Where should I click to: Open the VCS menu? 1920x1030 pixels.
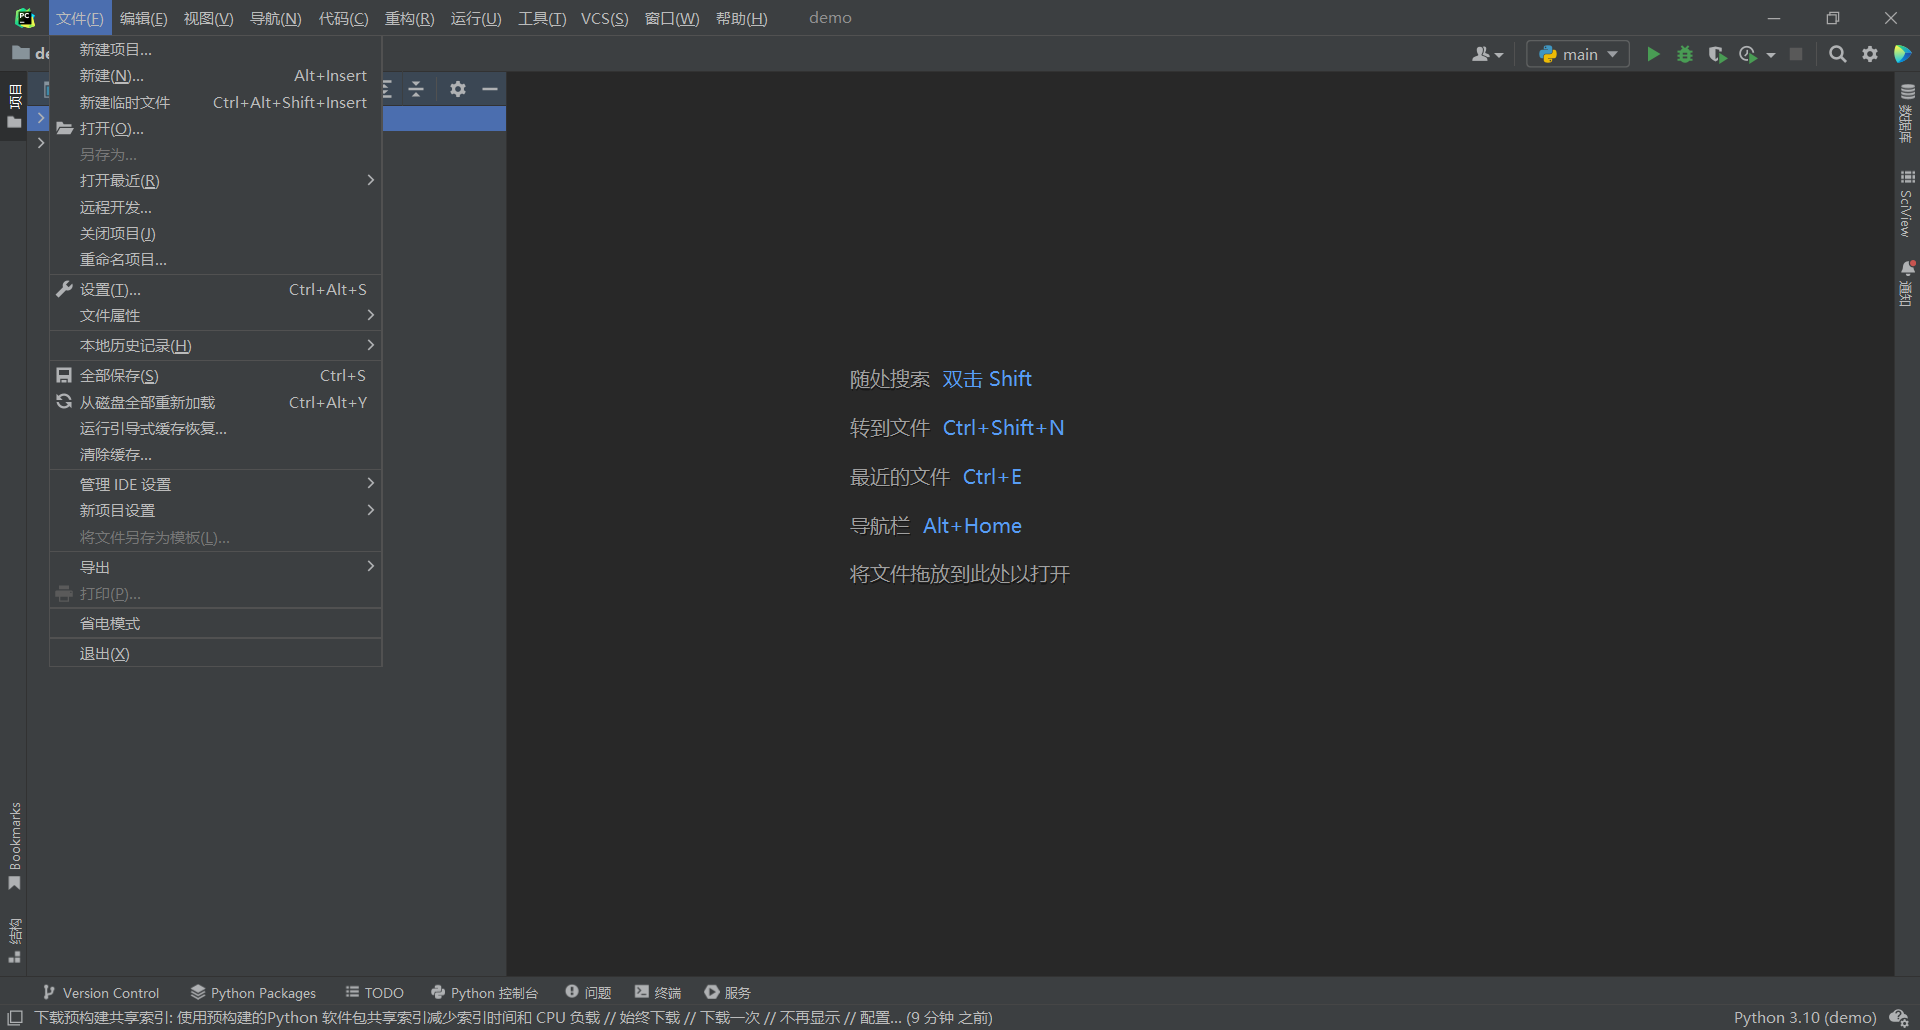pos(604,18)
